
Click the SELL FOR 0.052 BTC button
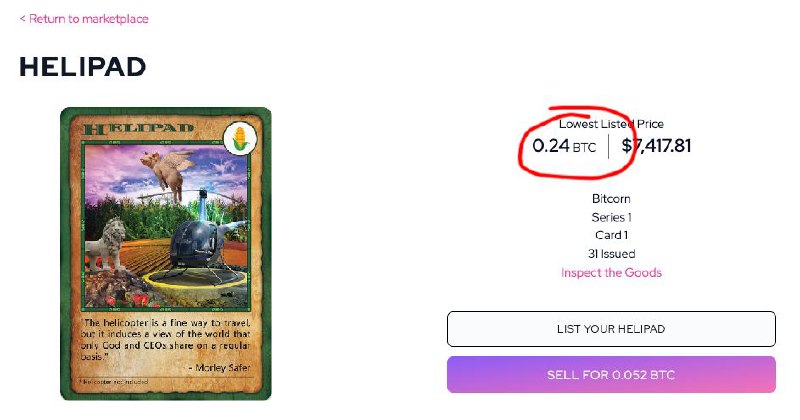pyautogui.click(x=611, y=375)
